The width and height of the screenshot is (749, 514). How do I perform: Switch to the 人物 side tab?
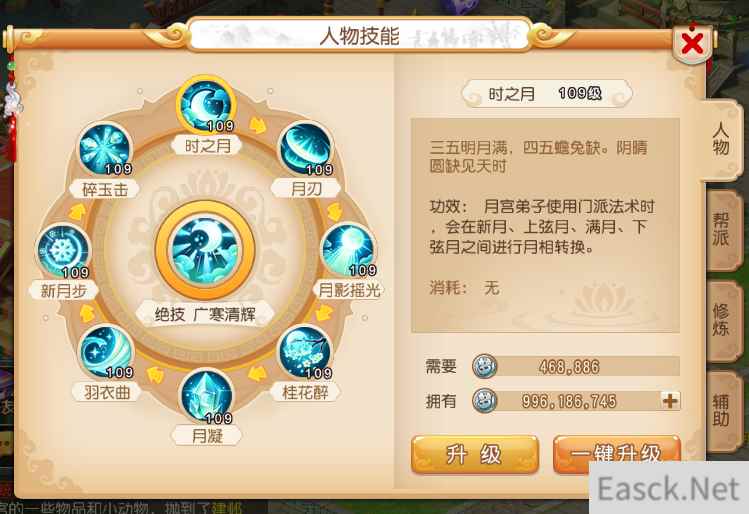coord(720,139)
